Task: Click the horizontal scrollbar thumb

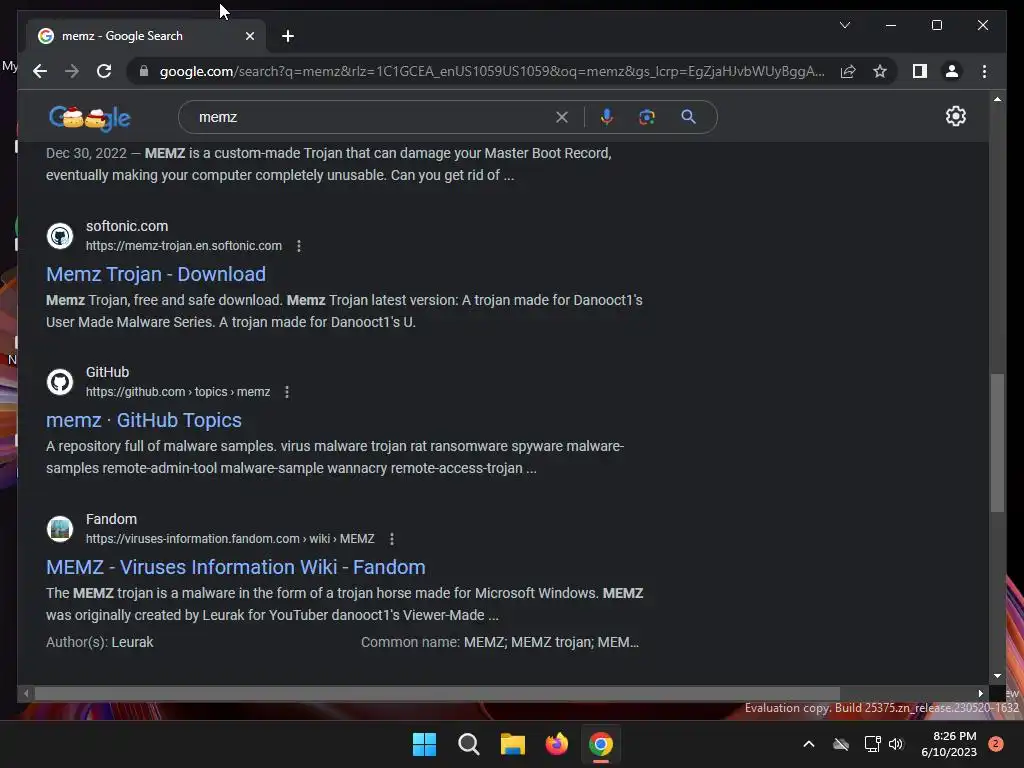Action: tap(437, 694)
